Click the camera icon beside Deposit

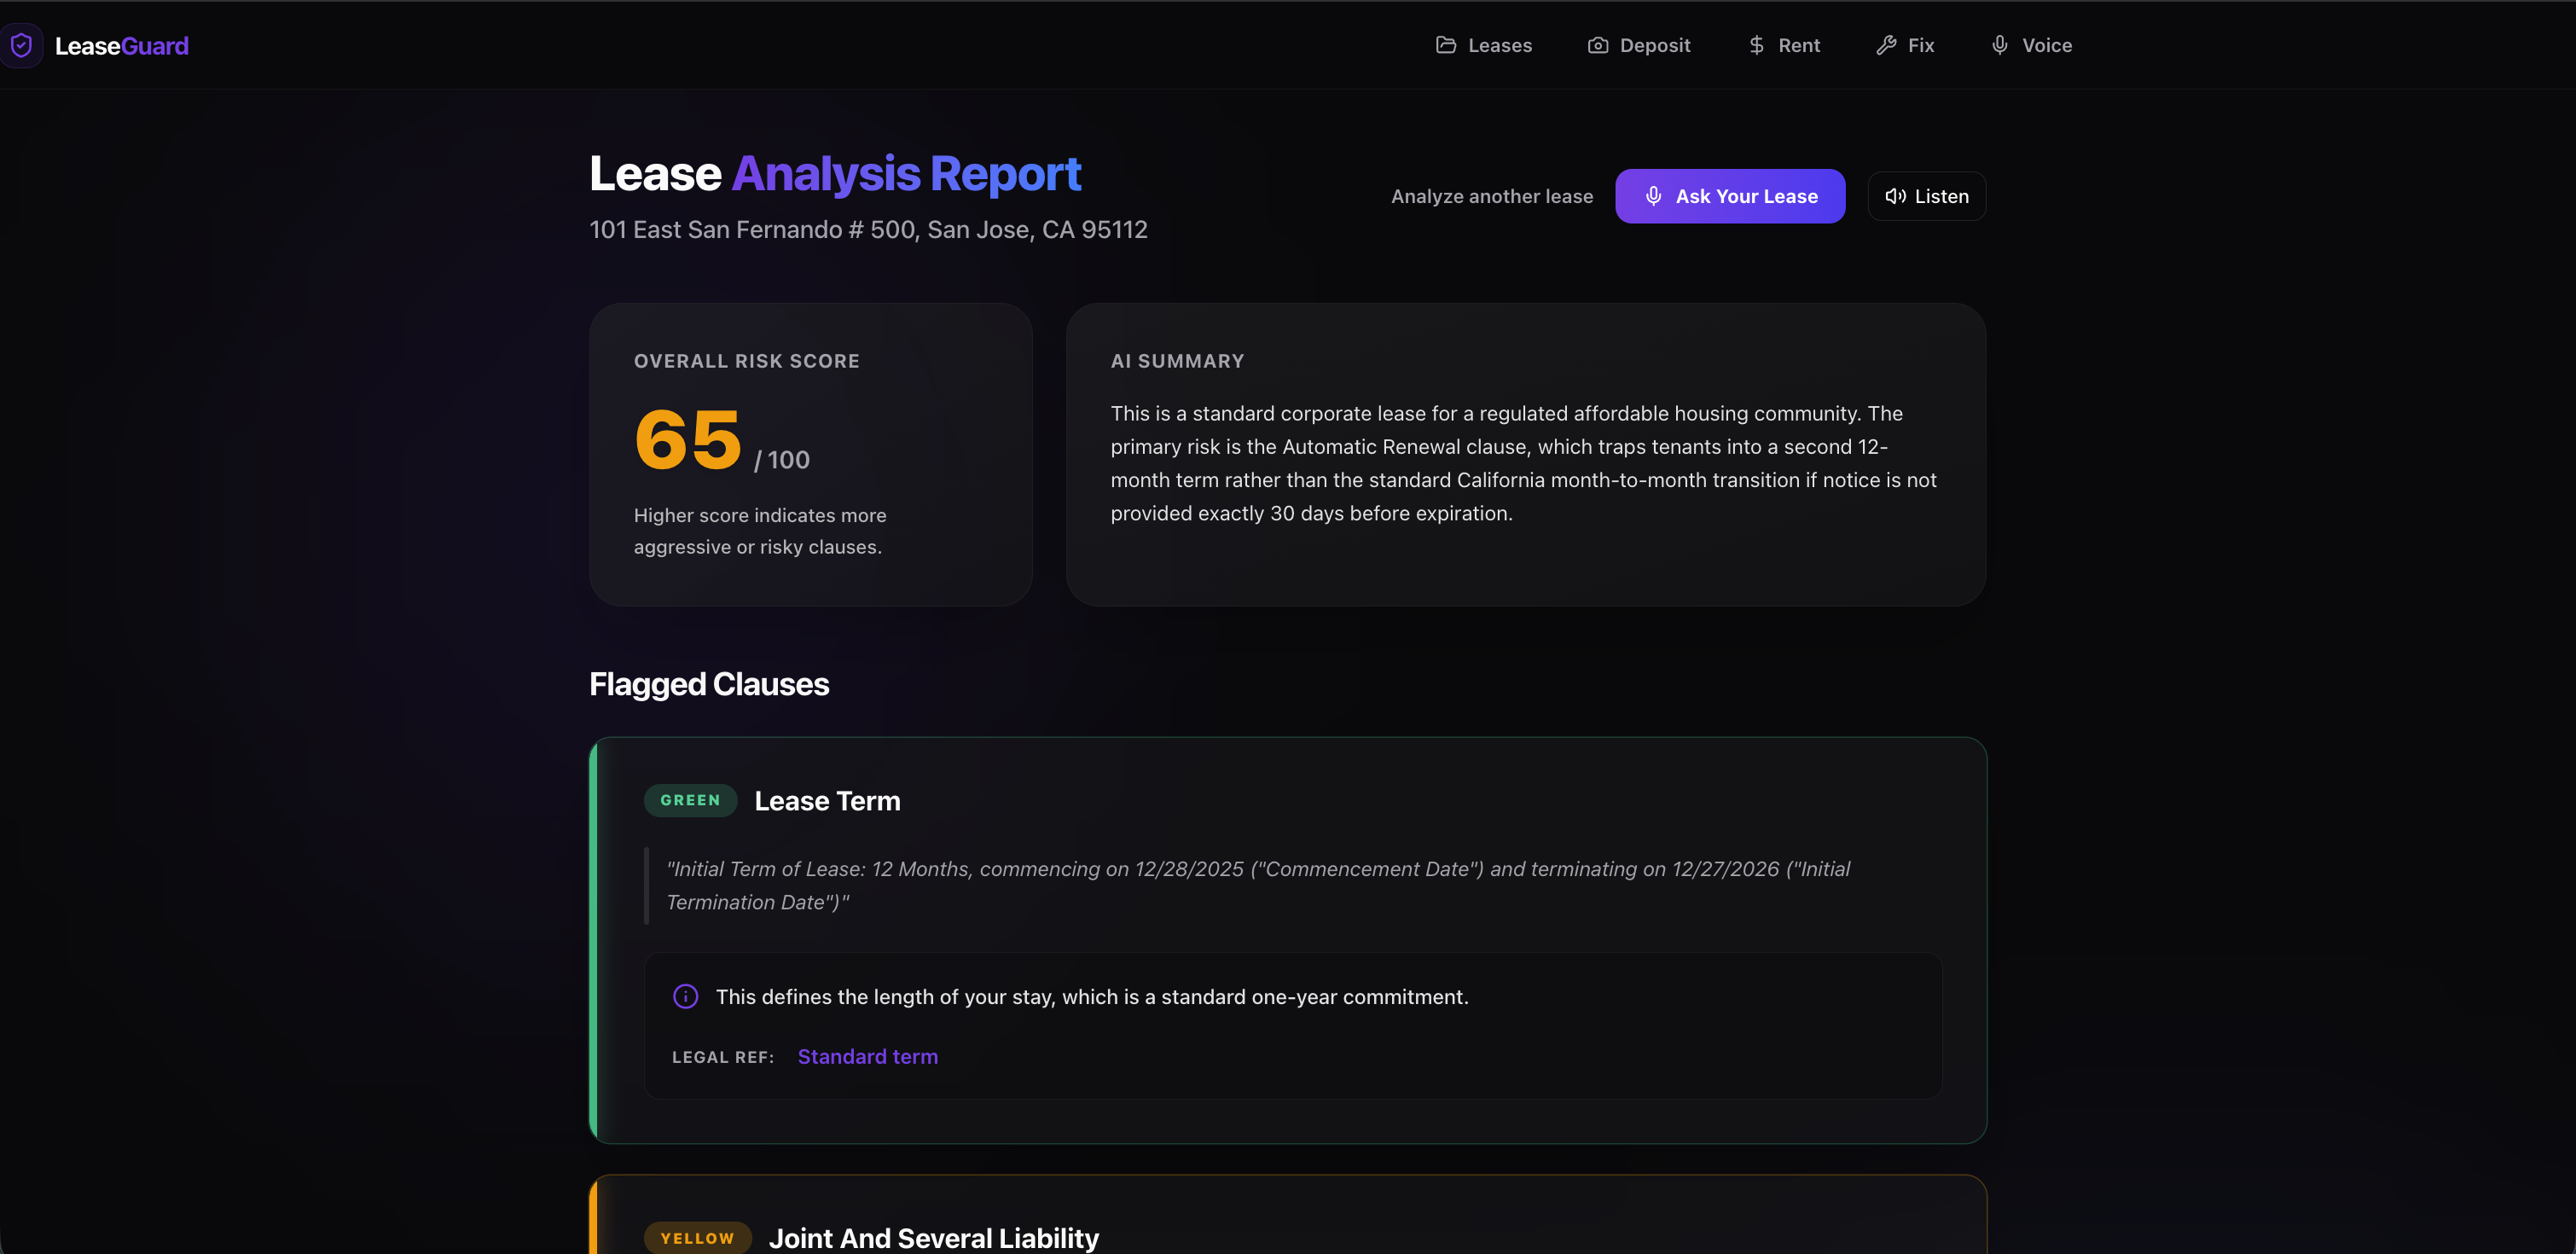1597,45
